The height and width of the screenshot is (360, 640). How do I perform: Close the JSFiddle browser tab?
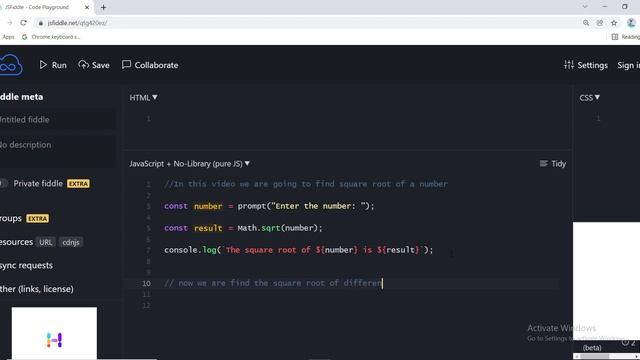[x=87, y=7]
